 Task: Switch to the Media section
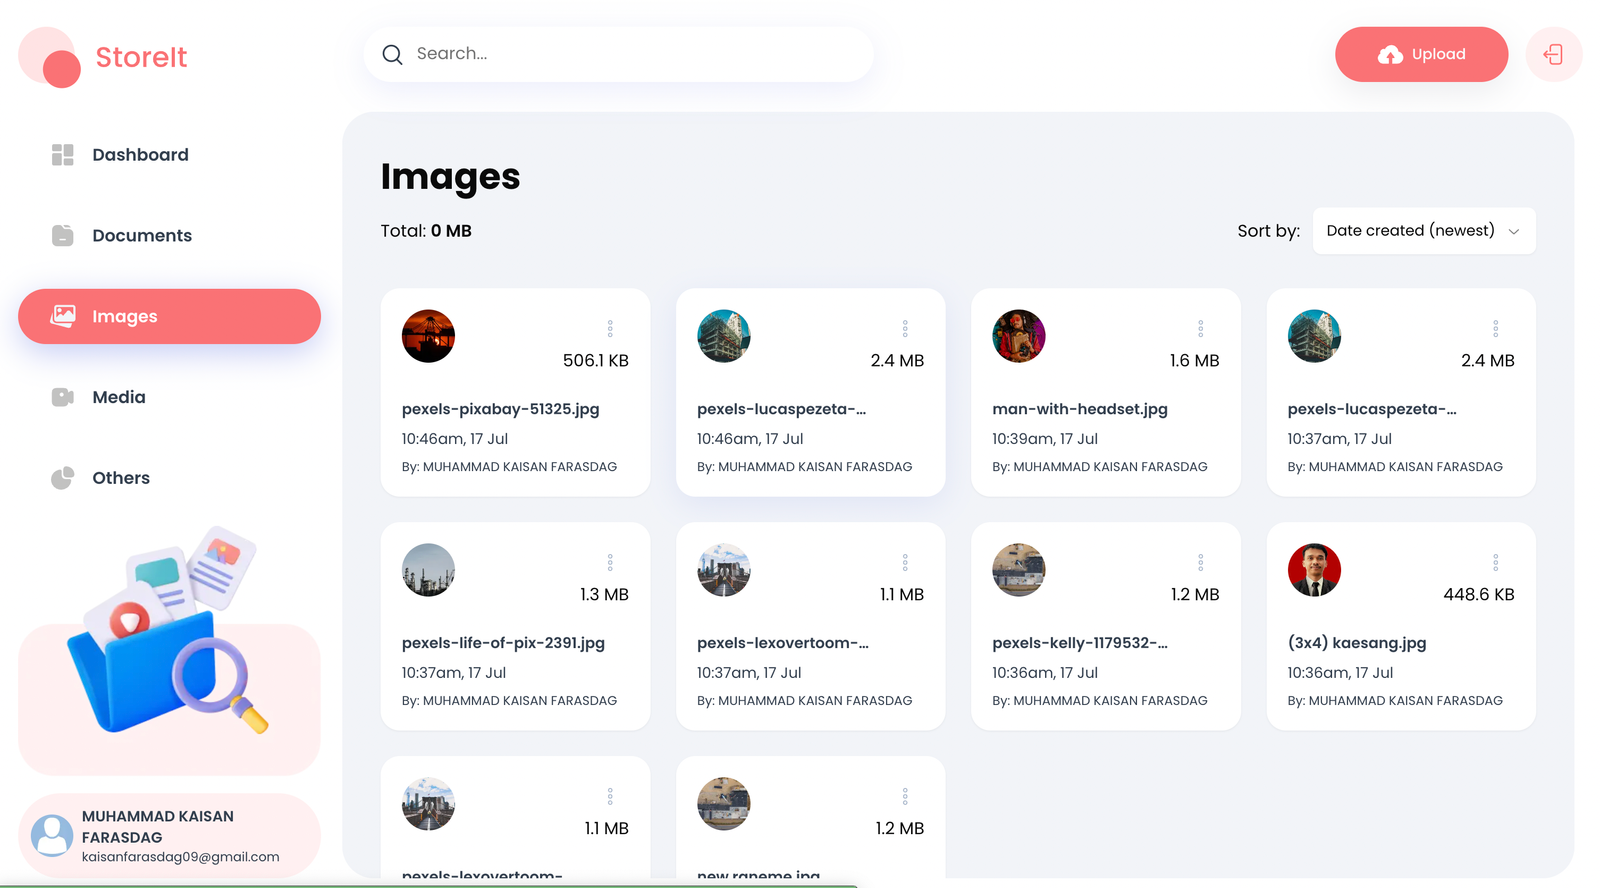[x=118, y=397]
